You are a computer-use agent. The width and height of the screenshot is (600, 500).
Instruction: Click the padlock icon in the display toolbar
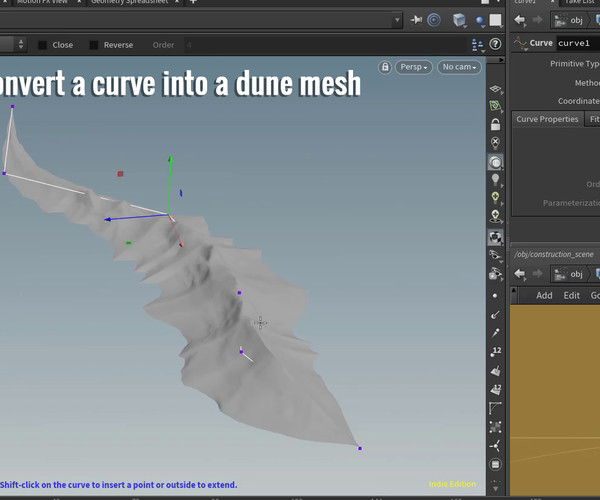[495, 124]
